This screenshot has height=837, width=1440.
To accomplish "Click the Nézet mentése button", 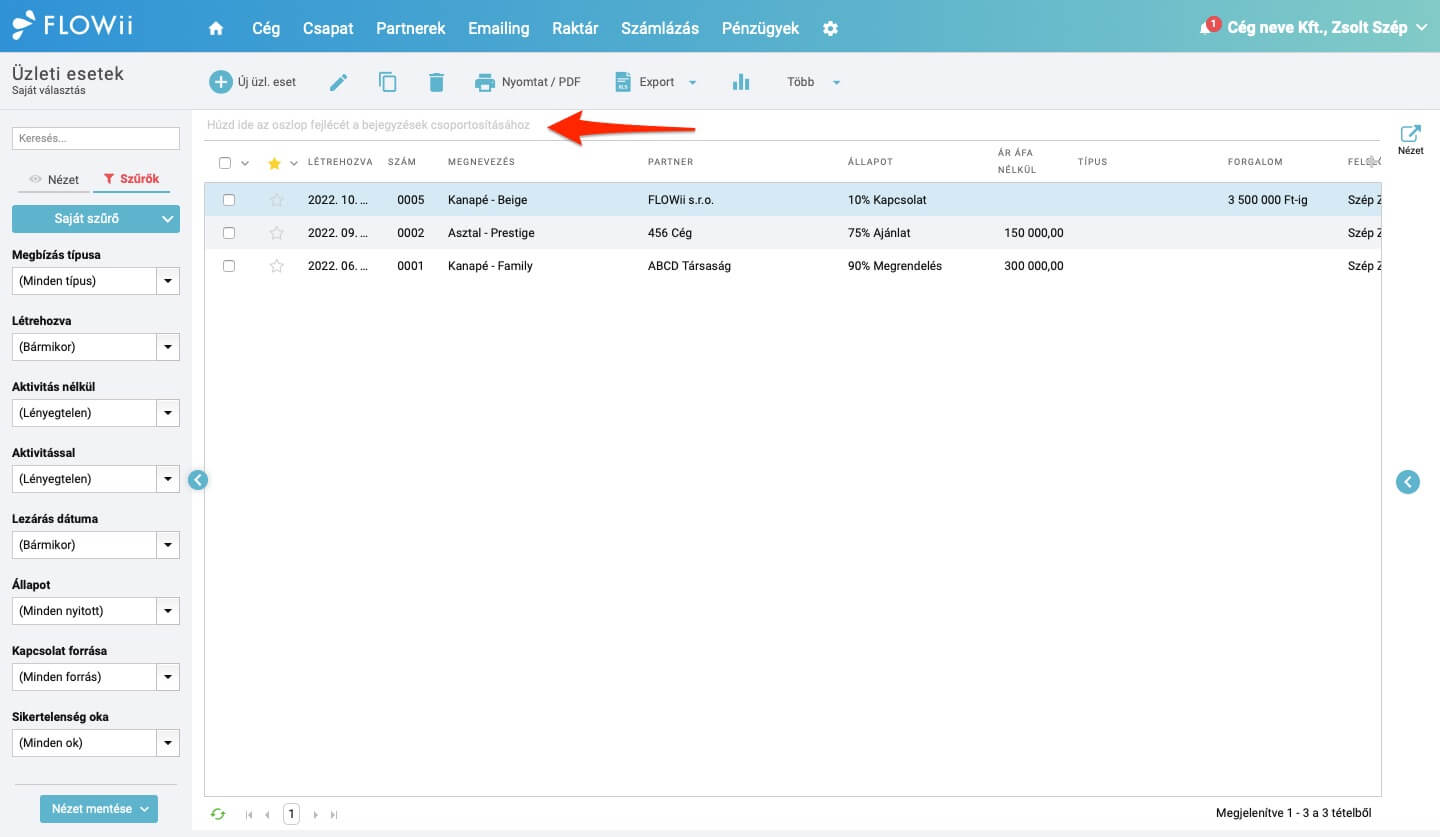I will click(x=99, y=809).
